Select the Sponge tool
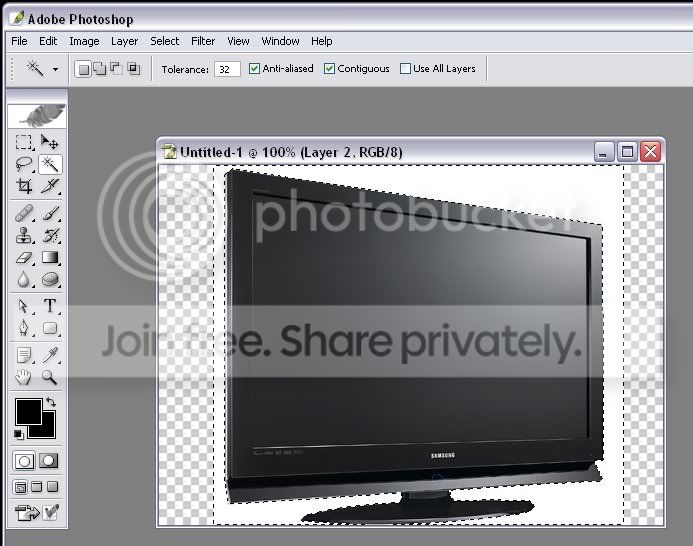This screenshot has width=693, height=546. click(50, 279)
